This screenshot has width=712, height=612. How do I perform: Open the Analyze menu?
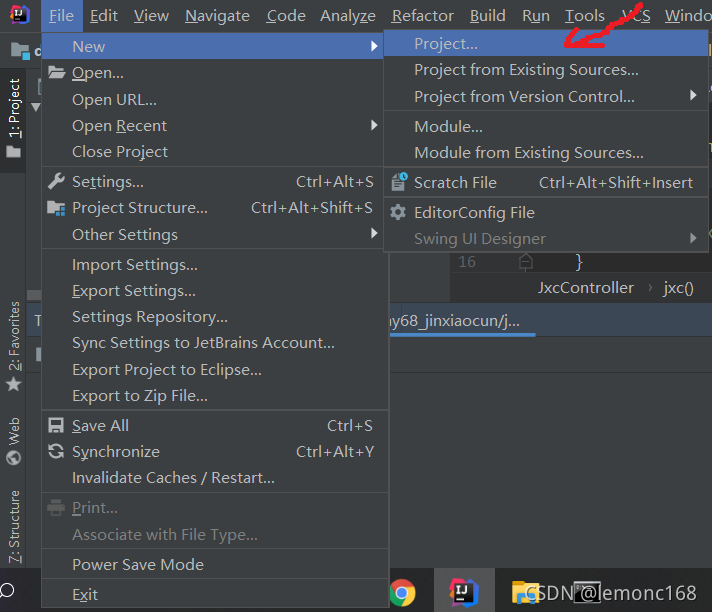[348, 16]
